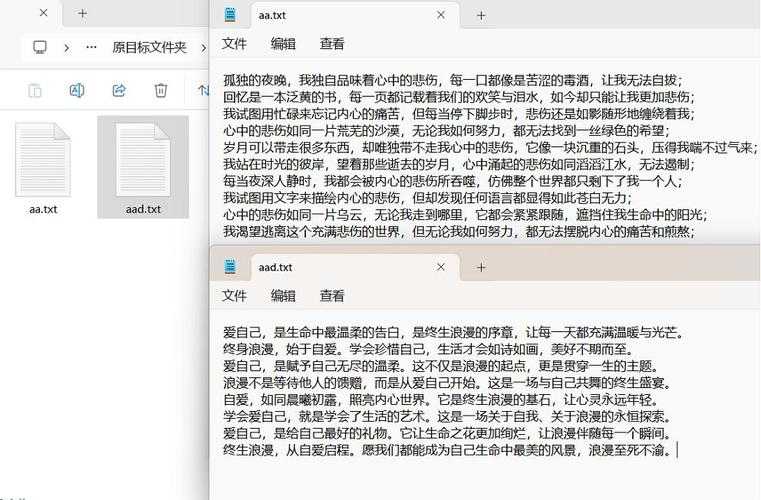
Task: Add a new tab in aa.txt Notepad window
Action: click(x=481, y=16)
